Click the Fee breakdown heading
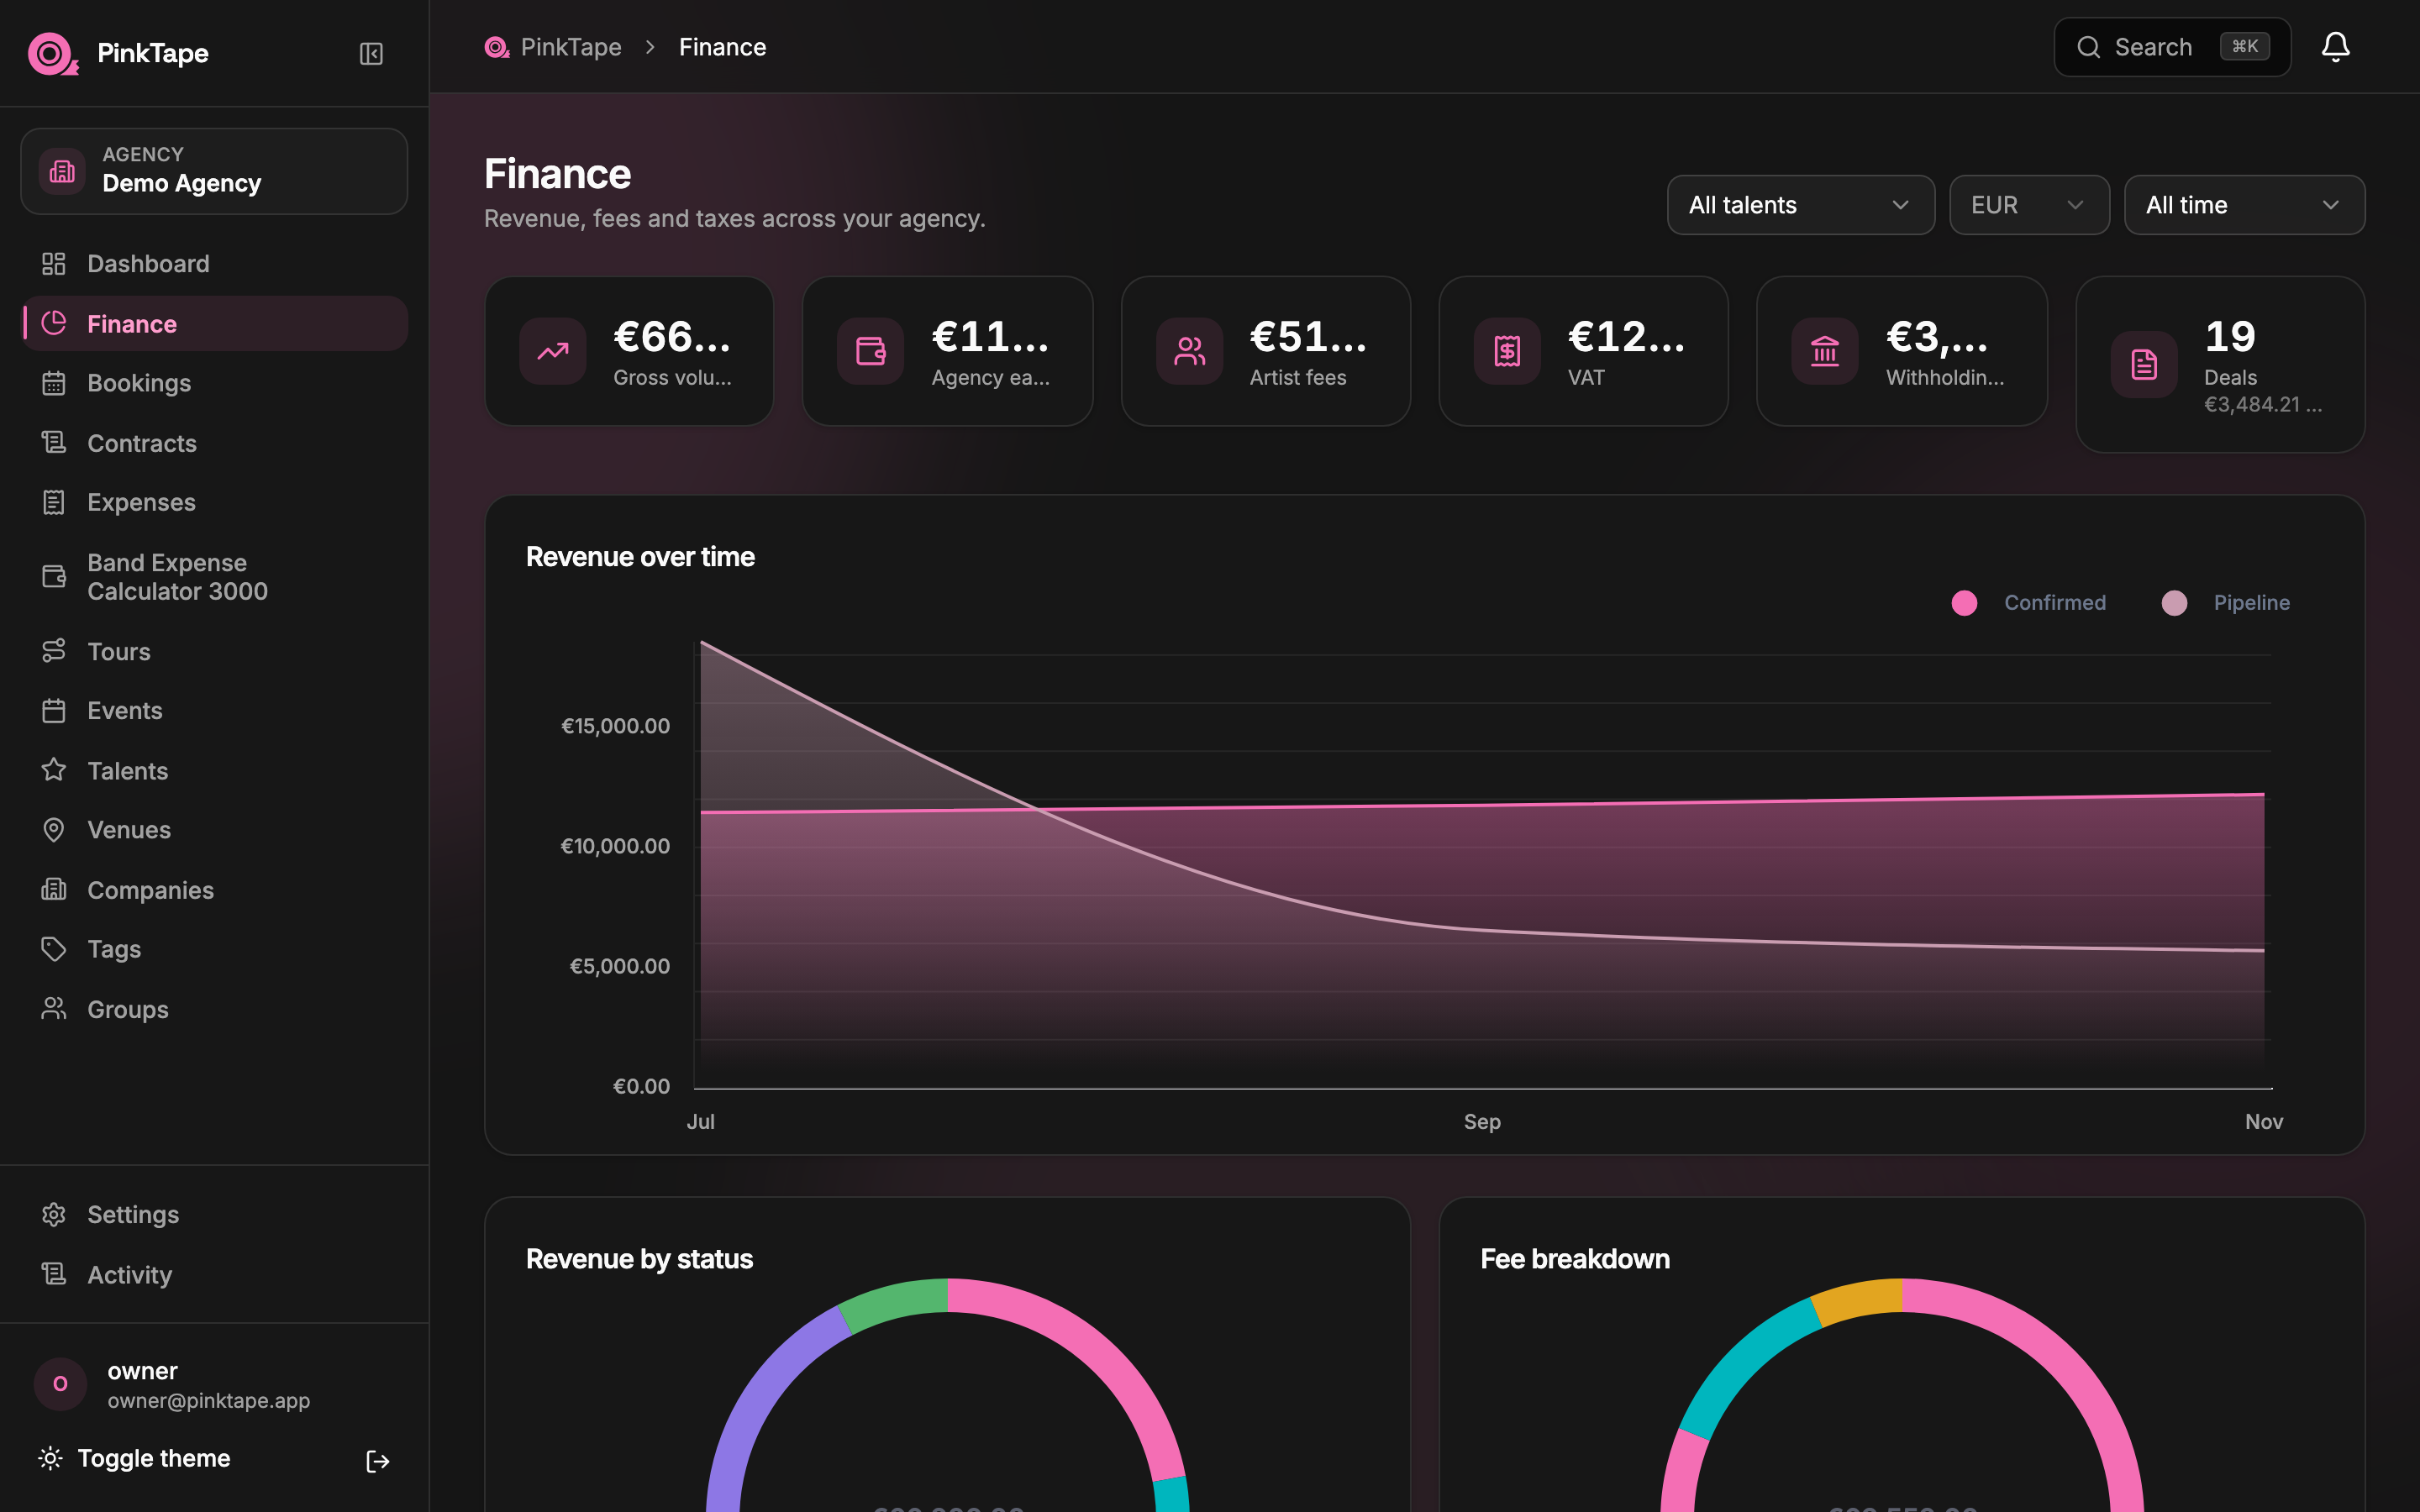2420x1512 pixels. point(1575,1259)
